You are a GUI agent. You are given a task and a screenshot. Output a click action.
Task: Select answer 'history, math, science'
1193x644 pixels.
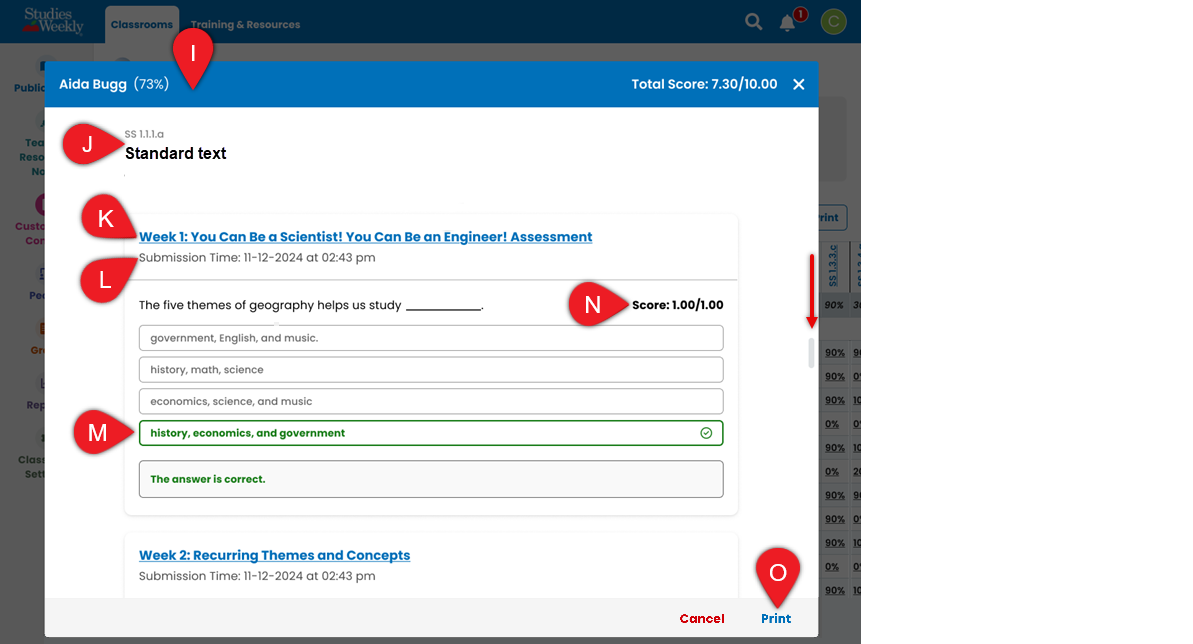431,370
